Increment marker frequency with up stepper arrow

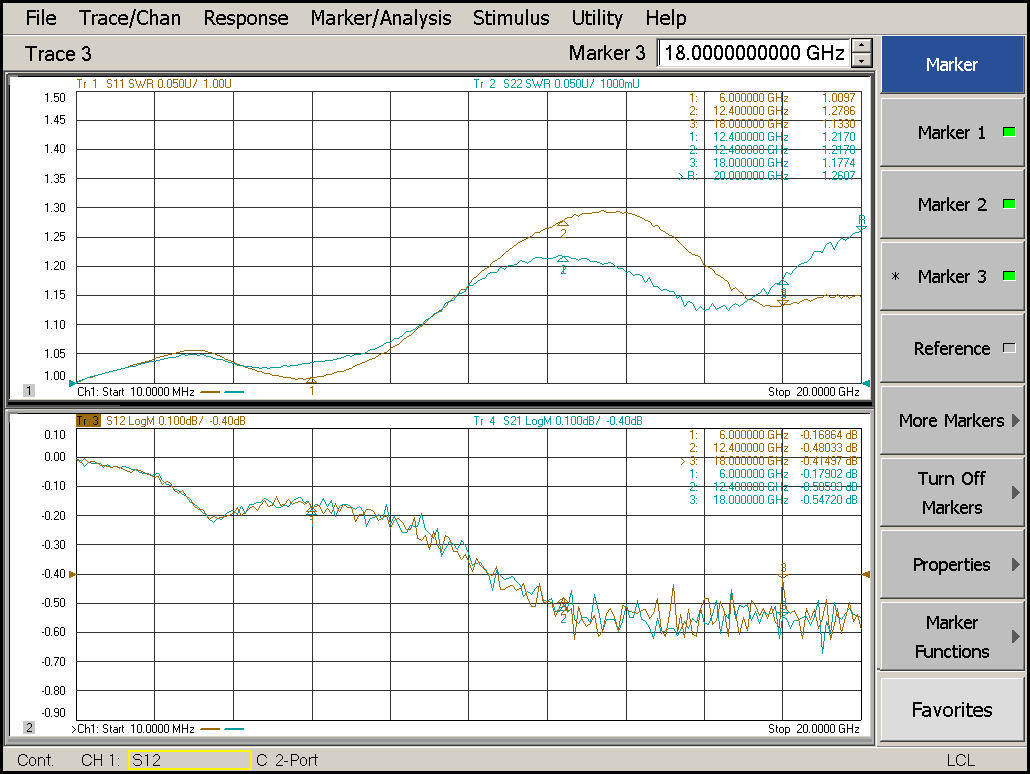click(862, 46)
